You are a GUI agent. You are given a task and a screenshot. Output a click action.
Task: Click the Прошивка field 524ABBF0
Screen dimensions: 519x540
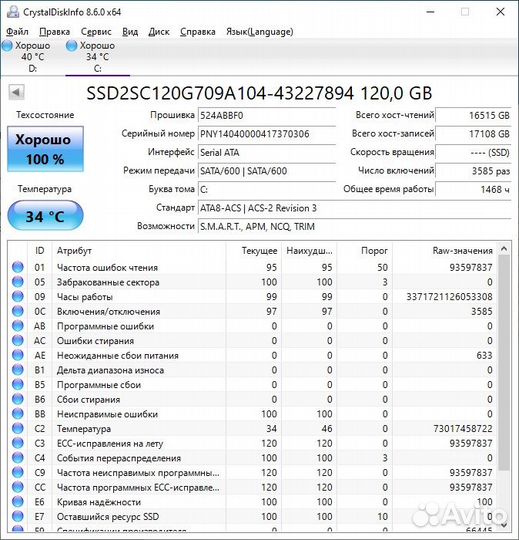click(267, 115)
